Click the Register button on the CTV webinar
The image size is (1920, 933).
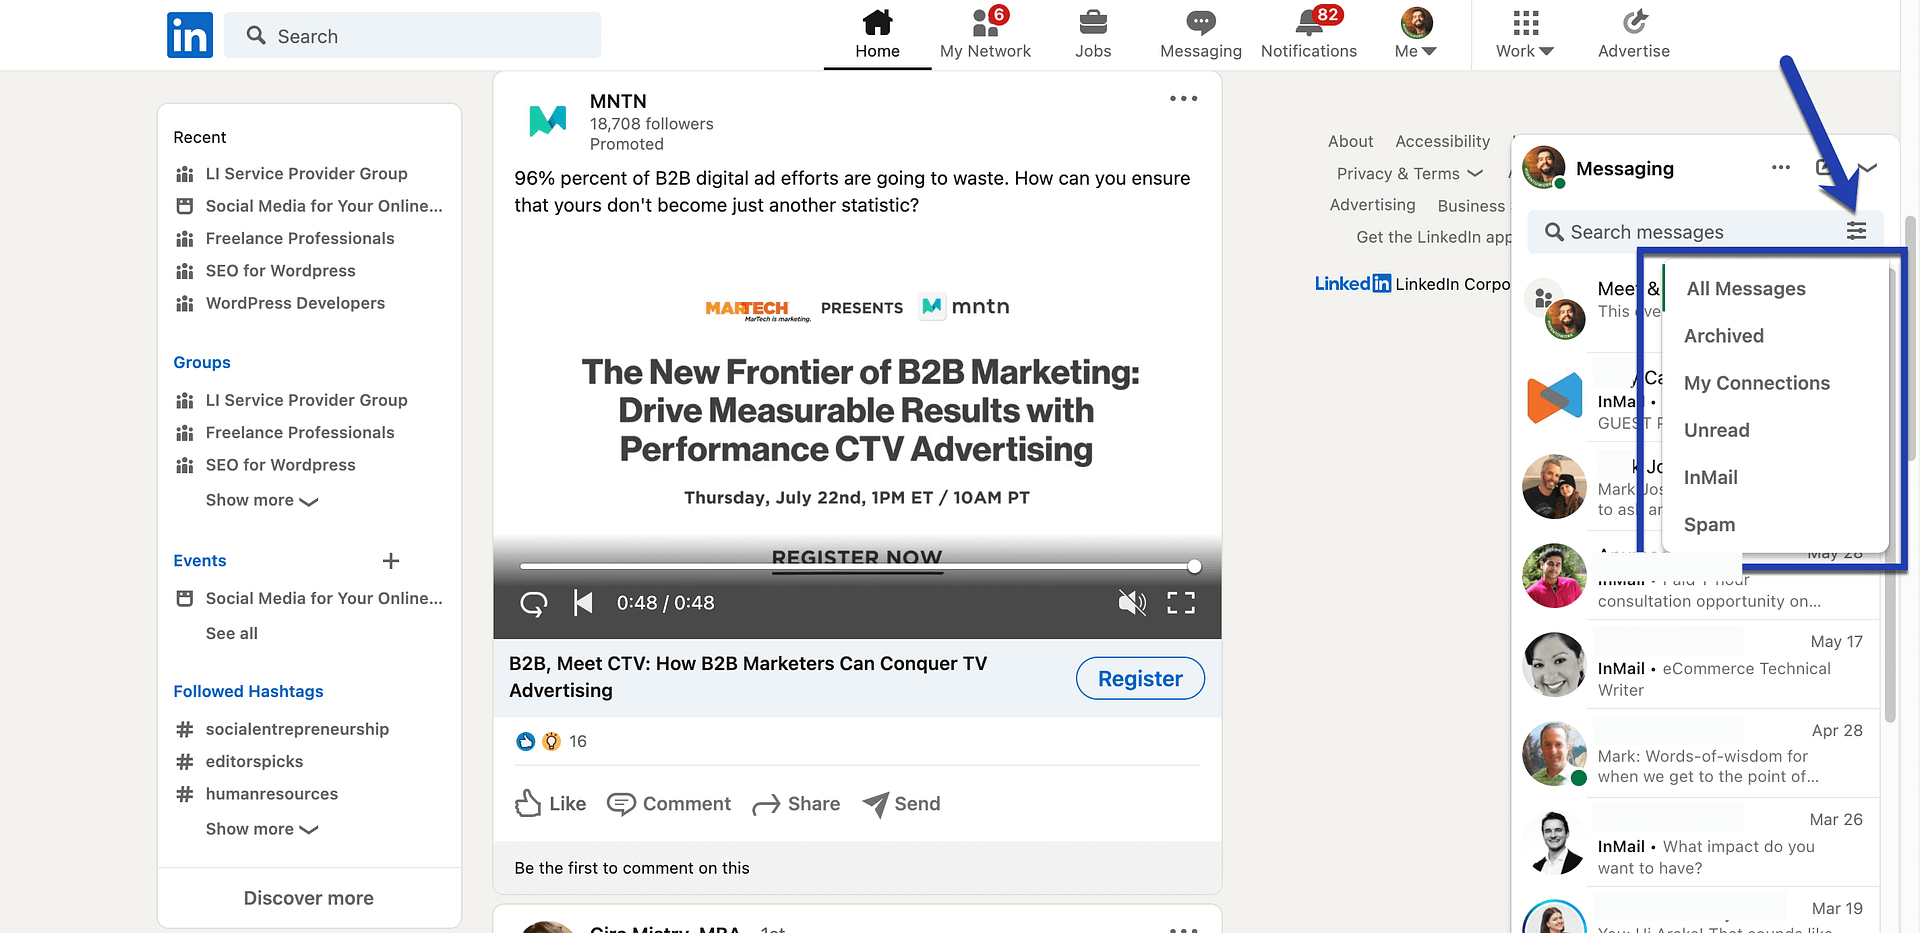pos(1139,678)
